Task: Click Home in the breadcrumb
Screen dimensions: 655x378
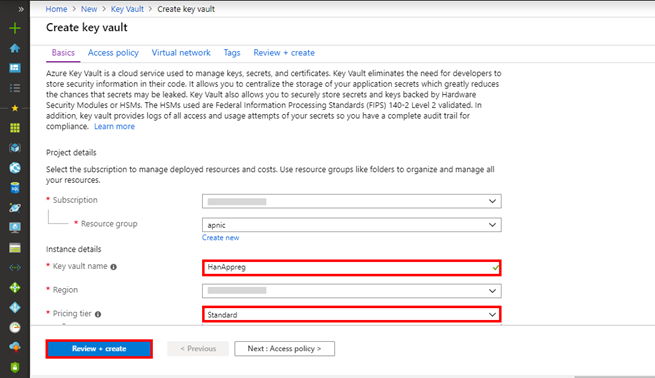Action: tap(56, 9)
